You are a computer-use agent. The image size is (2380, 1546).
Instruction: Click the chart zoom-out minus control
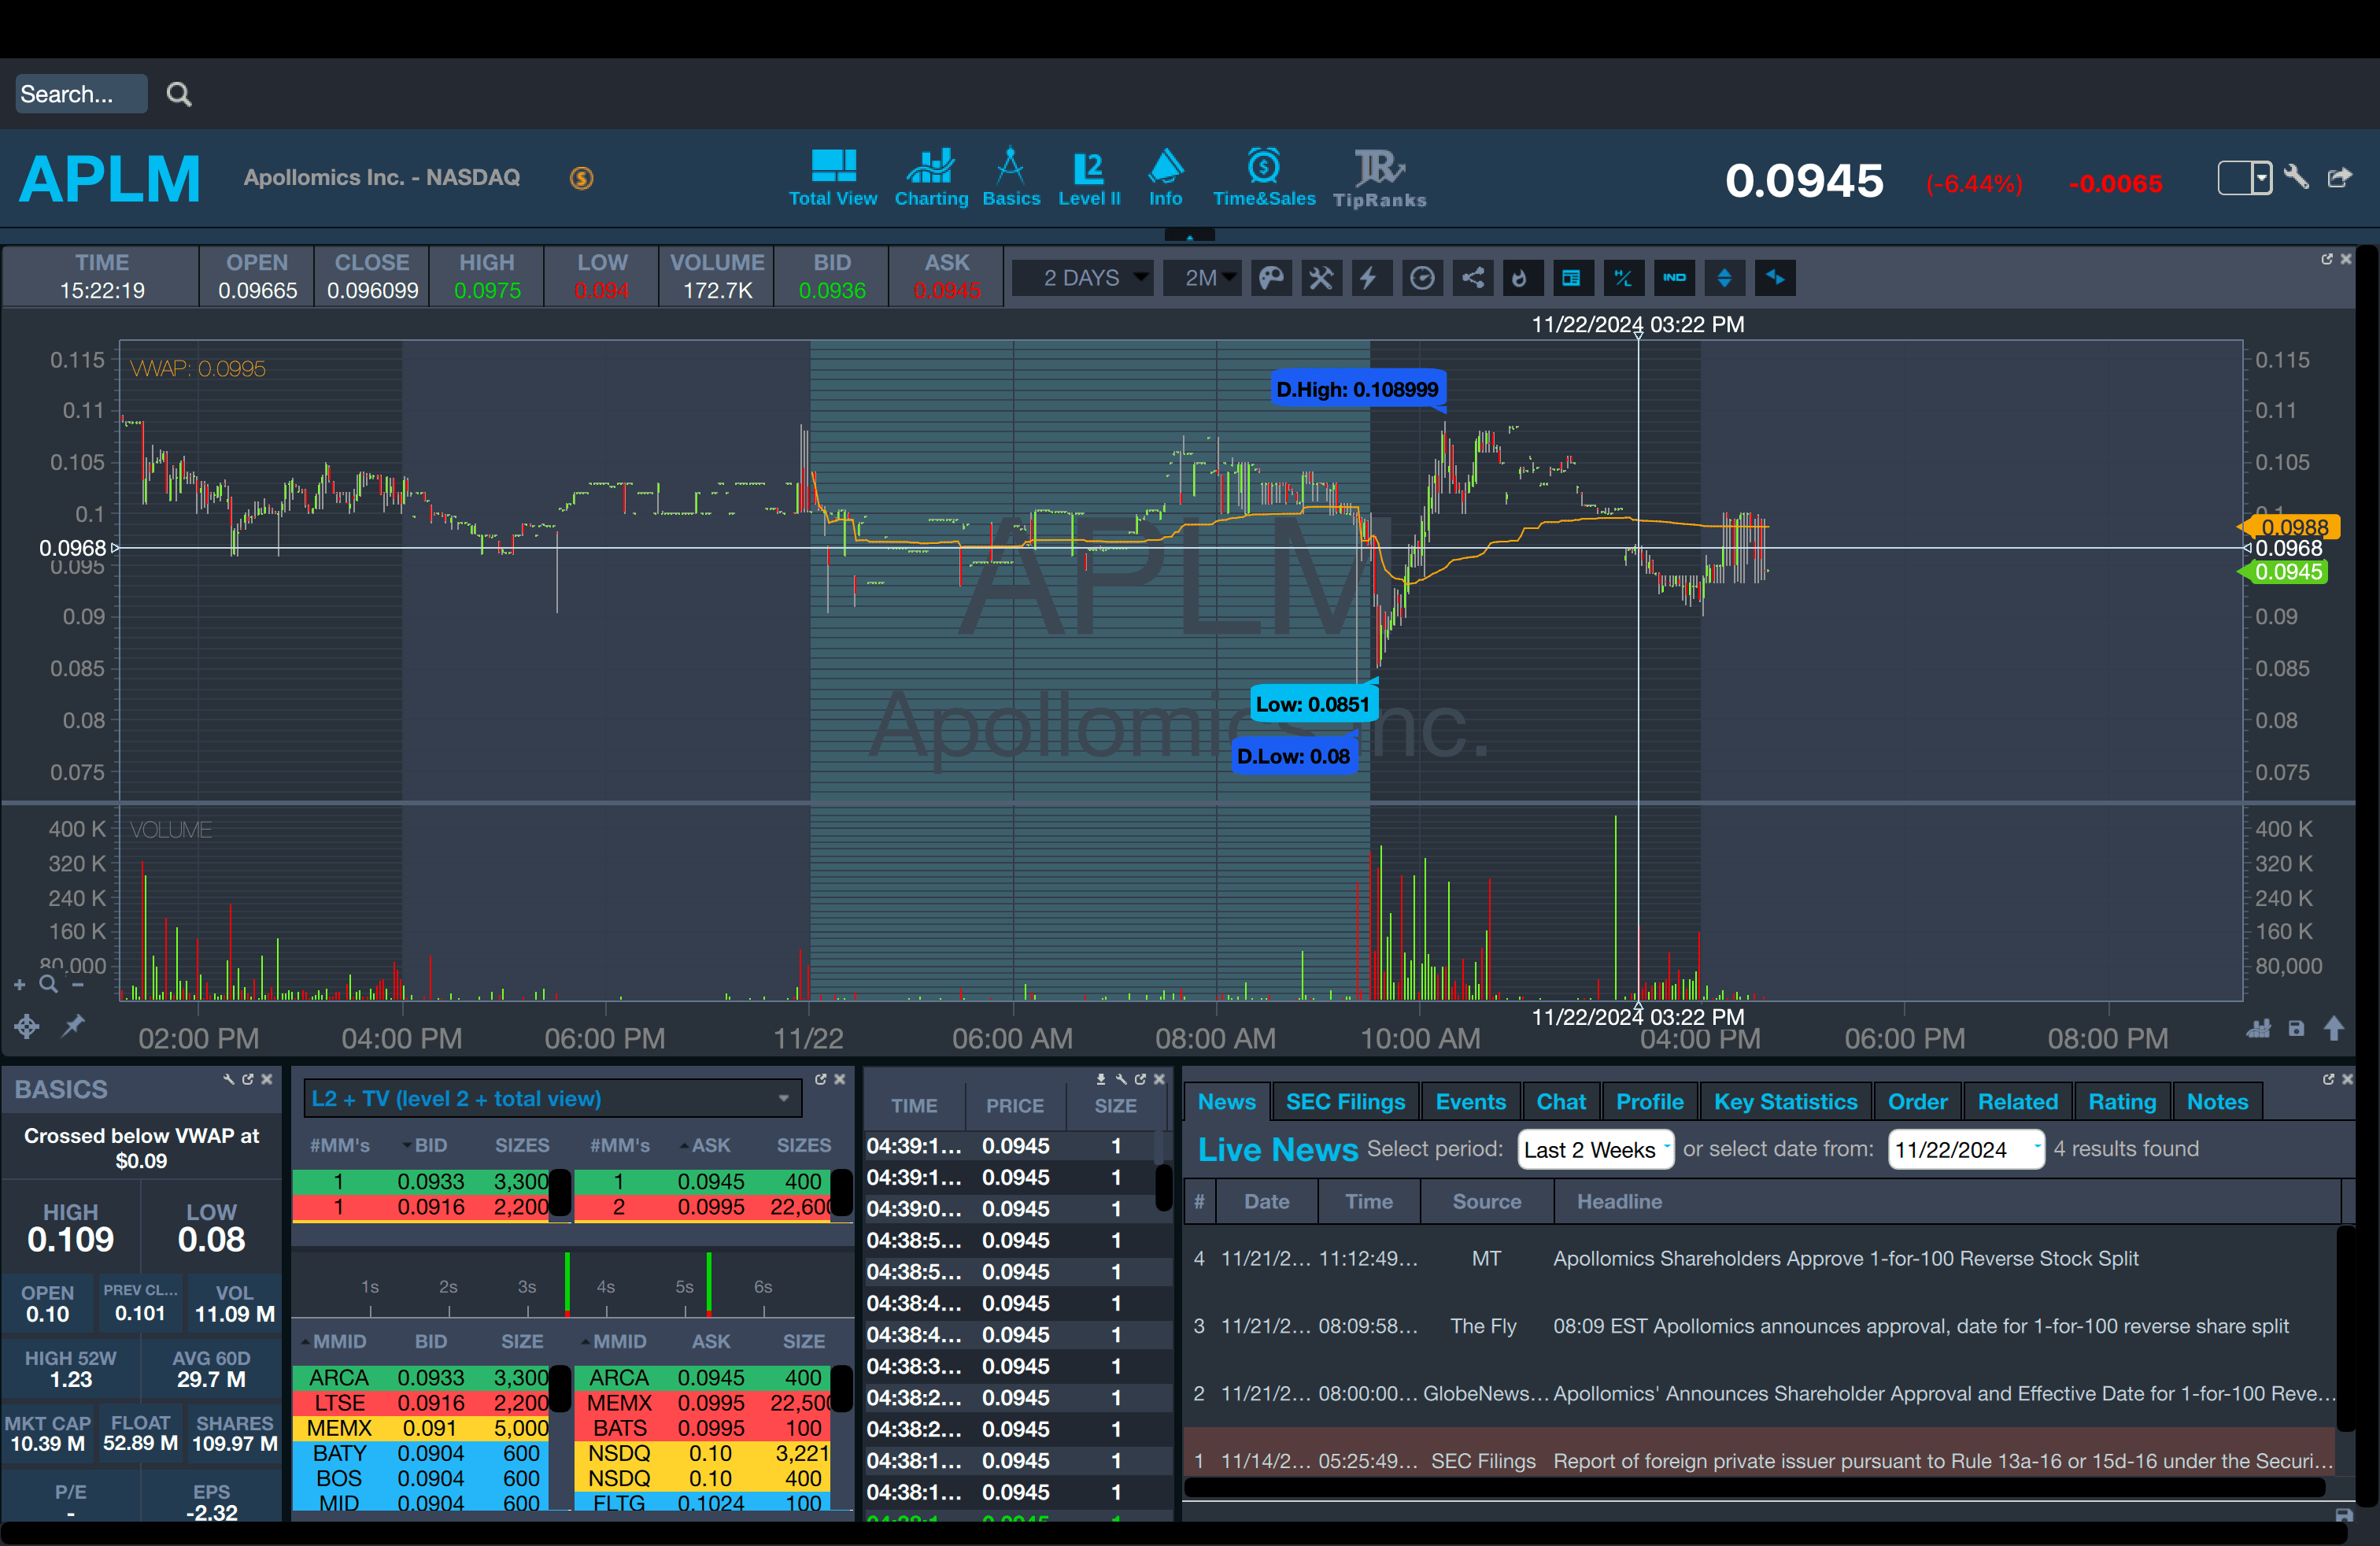[78, 985]
